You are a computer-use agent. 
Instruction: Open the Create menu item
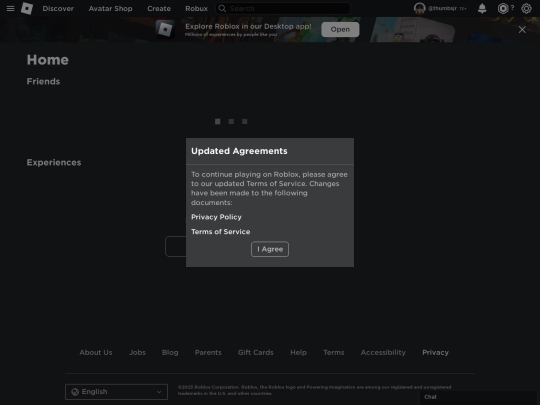coord(159,9)
